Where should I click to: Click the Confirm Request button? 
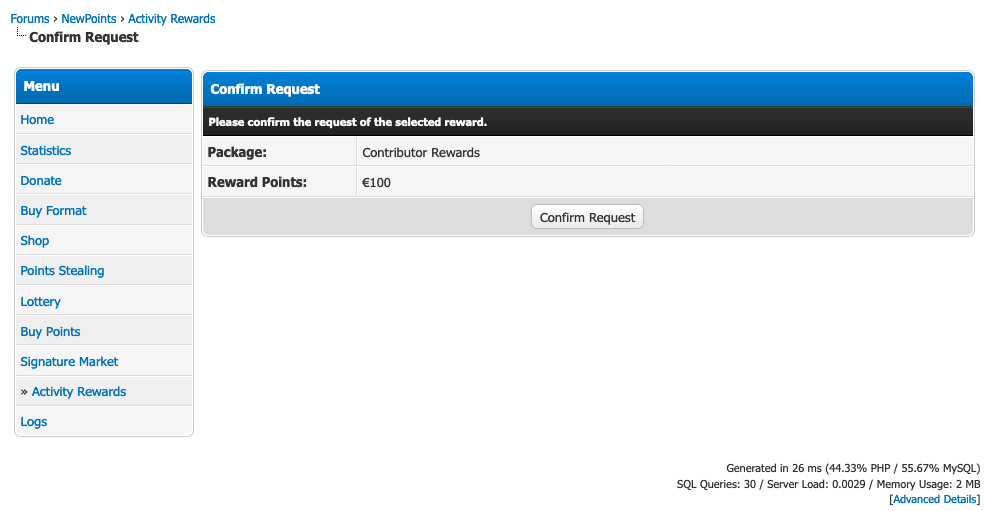pyautogui.click(x=587, y=217)
